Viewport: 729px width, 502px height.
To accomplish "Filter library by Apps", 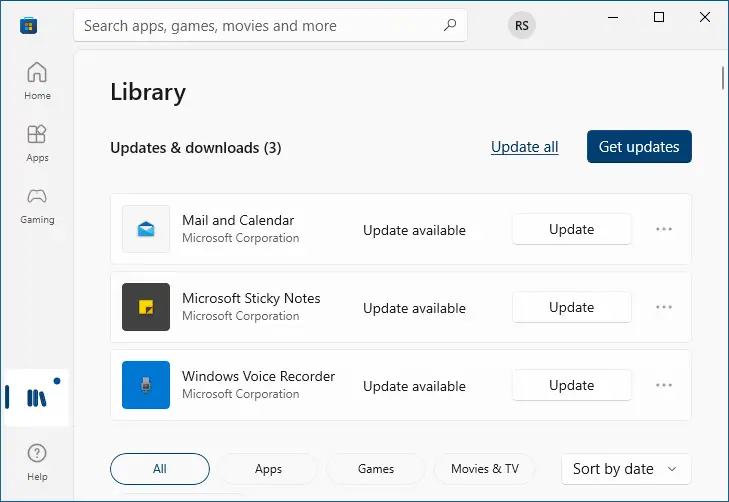I will click(268, 469).
